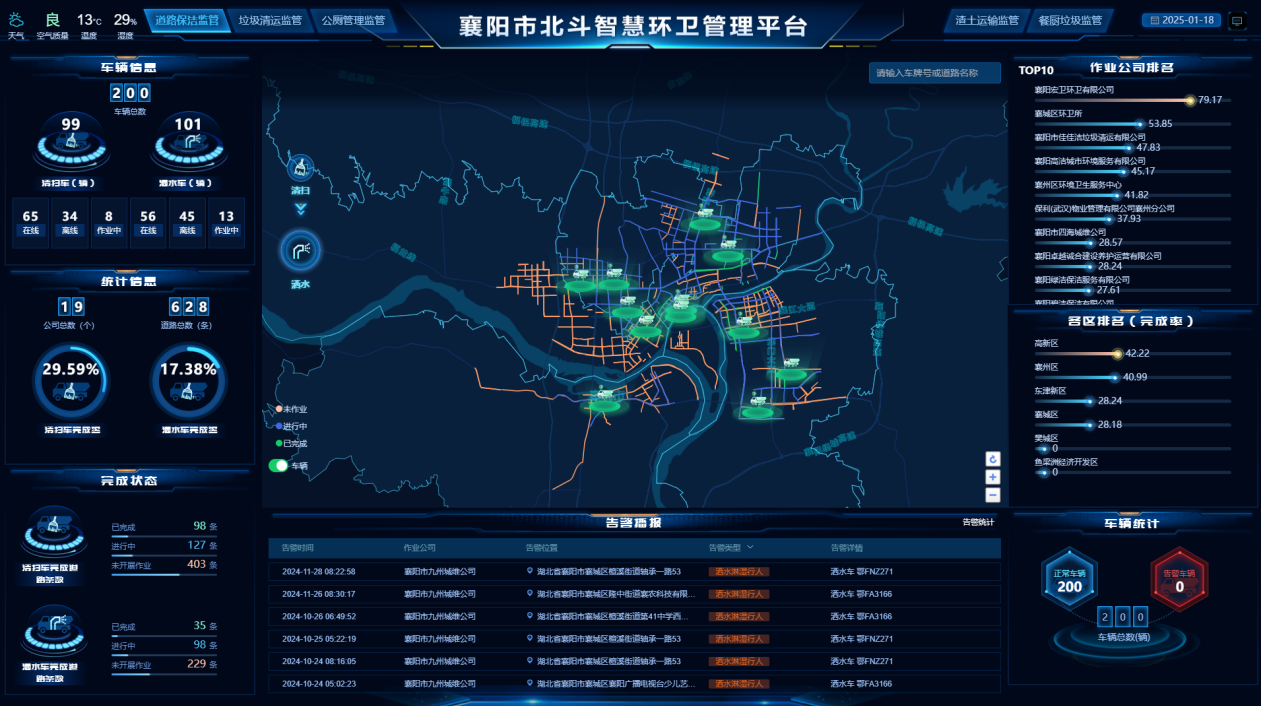Click the monitor screen icon at top right
Viewport: 1261px width, 706px height.
1236,20
